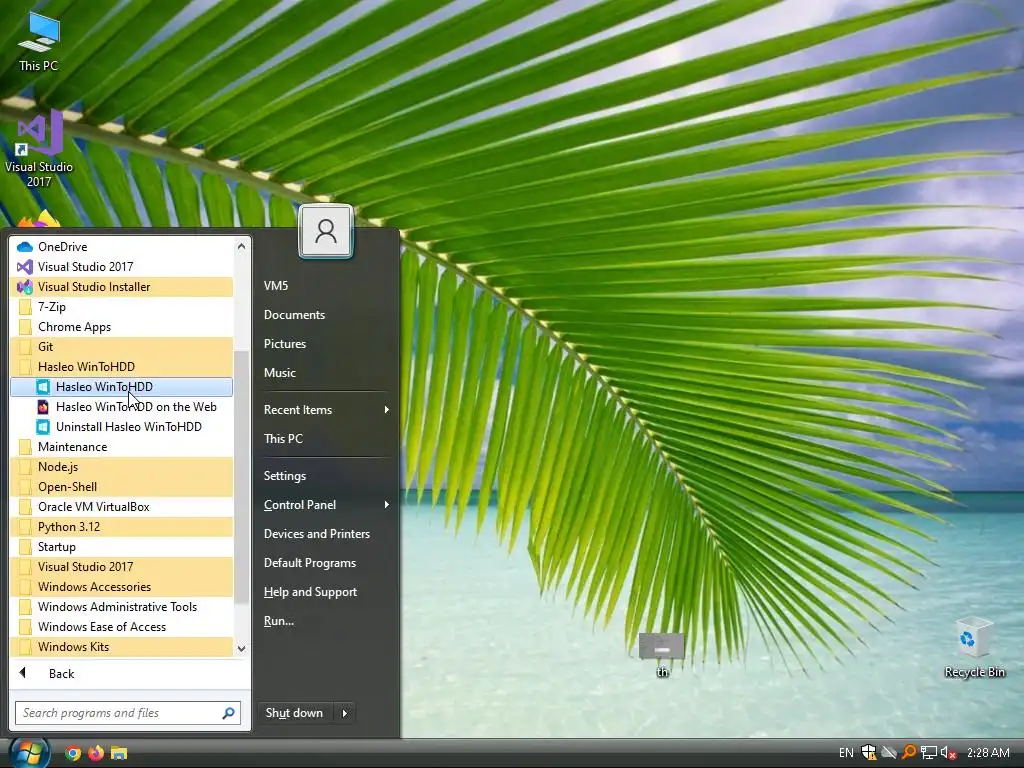1024x768 pixels.
Task: Open the VM5 user folder
Action: 326,285
